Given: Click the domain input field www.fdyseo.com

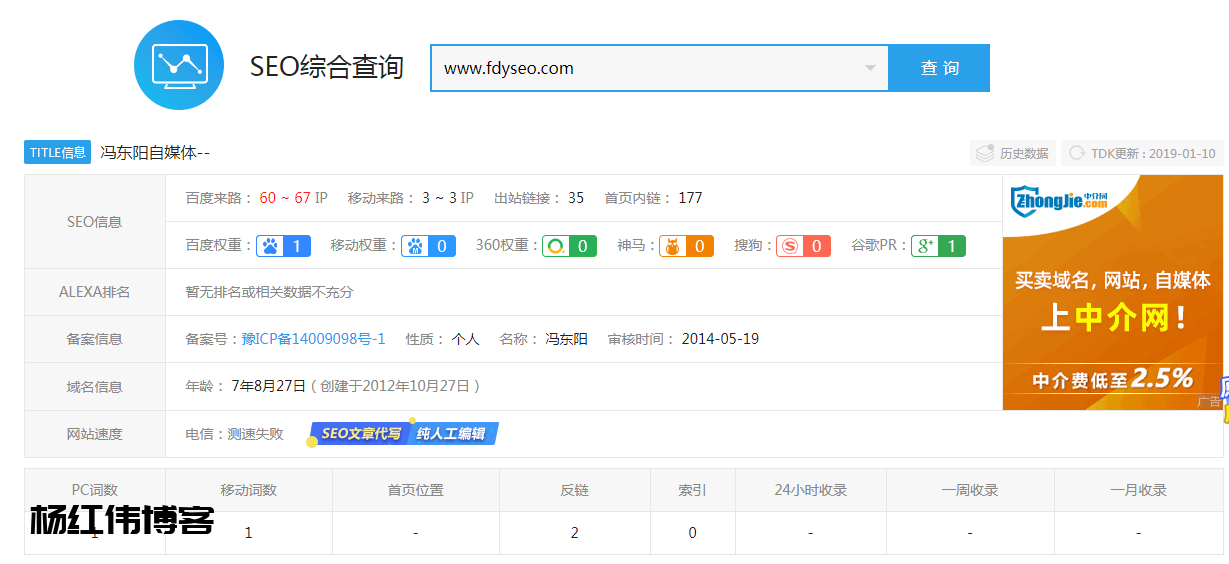Looking at the screenshot, I should pos(640,68).
